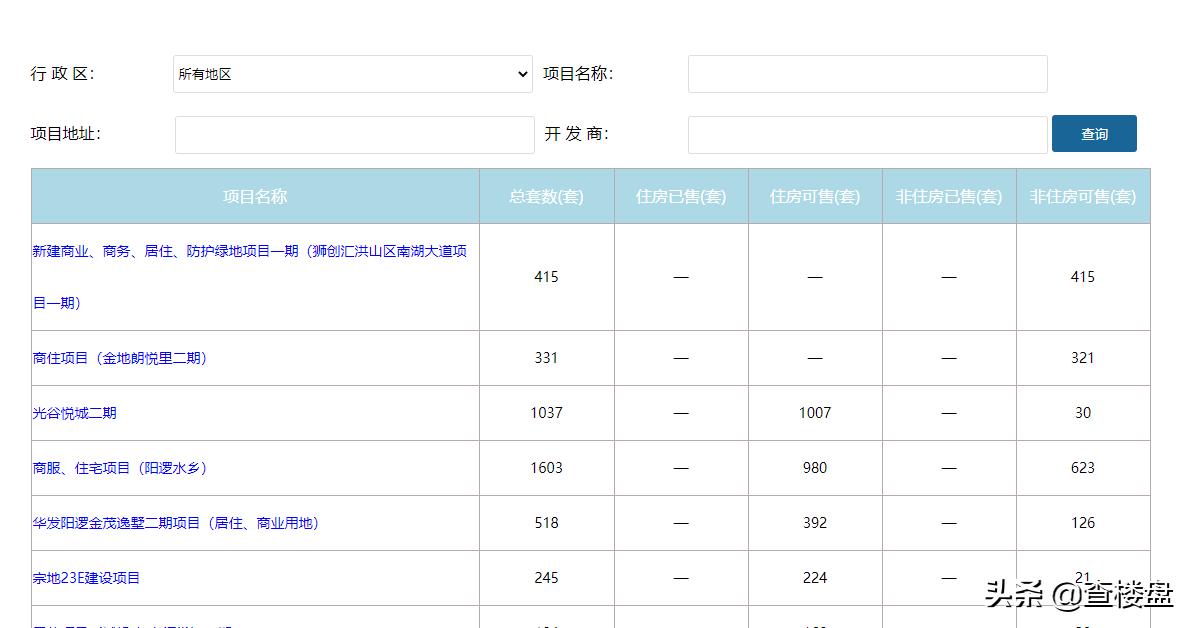Select total units value 331
The width and height of the screenshot is (1192, 628).
click(x=547, y=358)
